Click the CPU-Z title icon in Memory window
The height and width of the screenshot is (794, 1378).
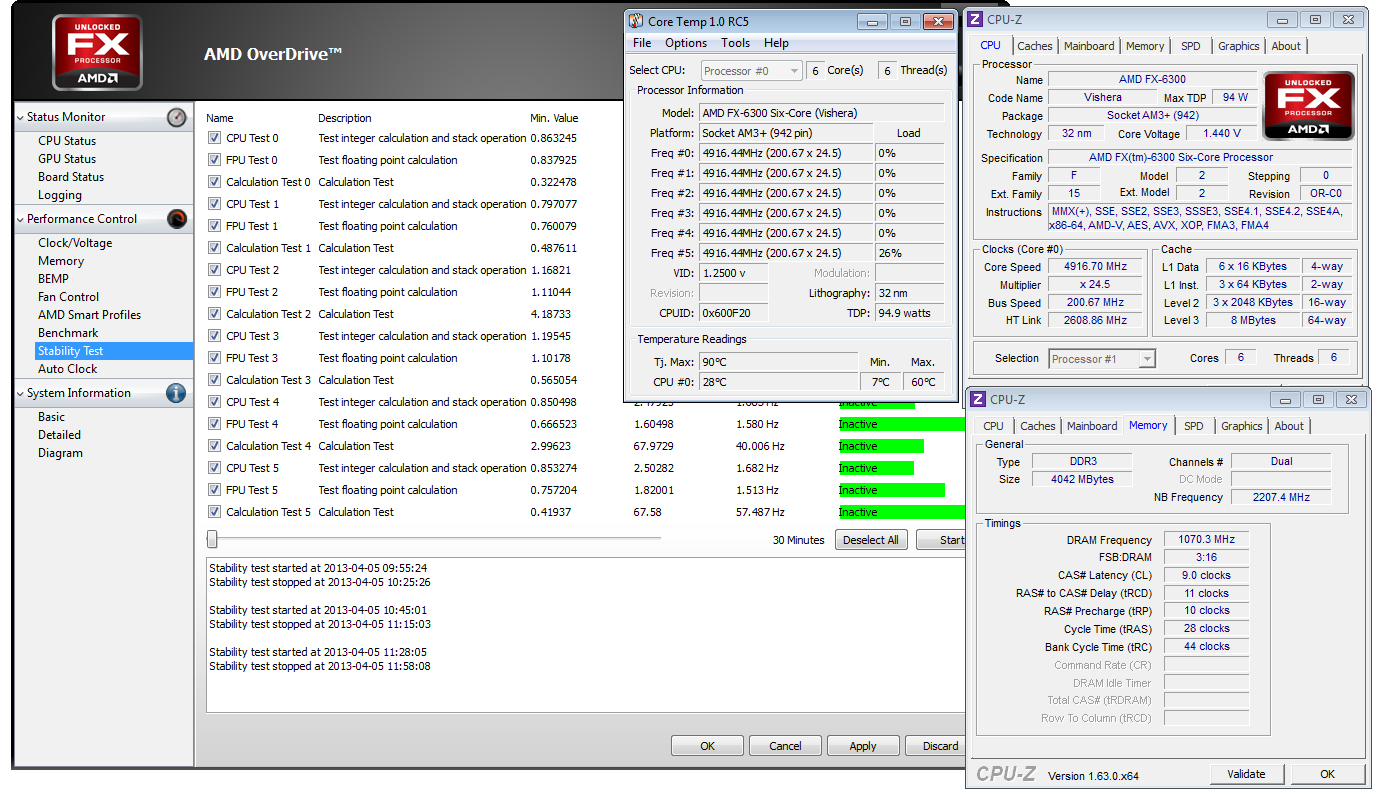979,399
